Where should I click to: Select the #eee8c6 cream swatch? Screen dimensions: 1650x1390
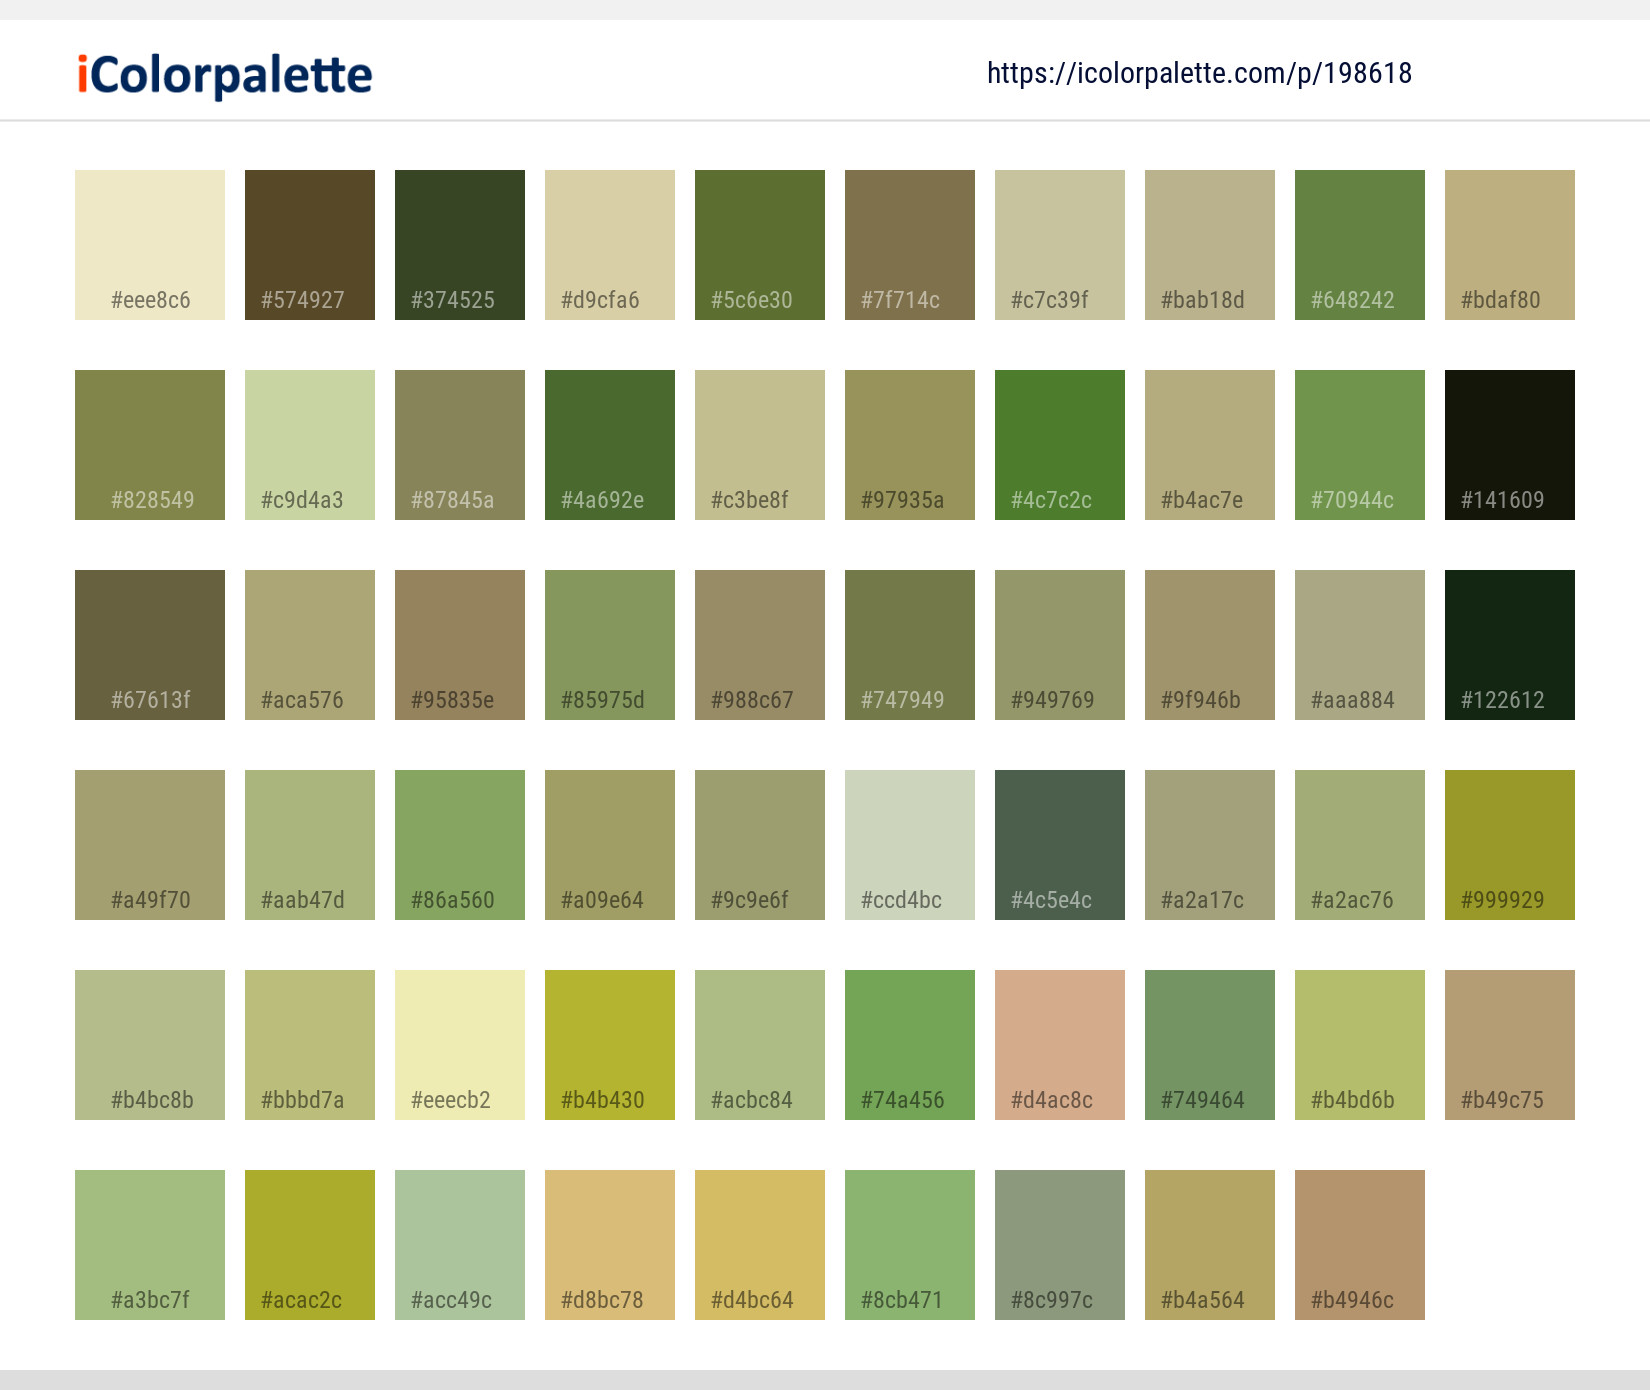pos(150,245)
